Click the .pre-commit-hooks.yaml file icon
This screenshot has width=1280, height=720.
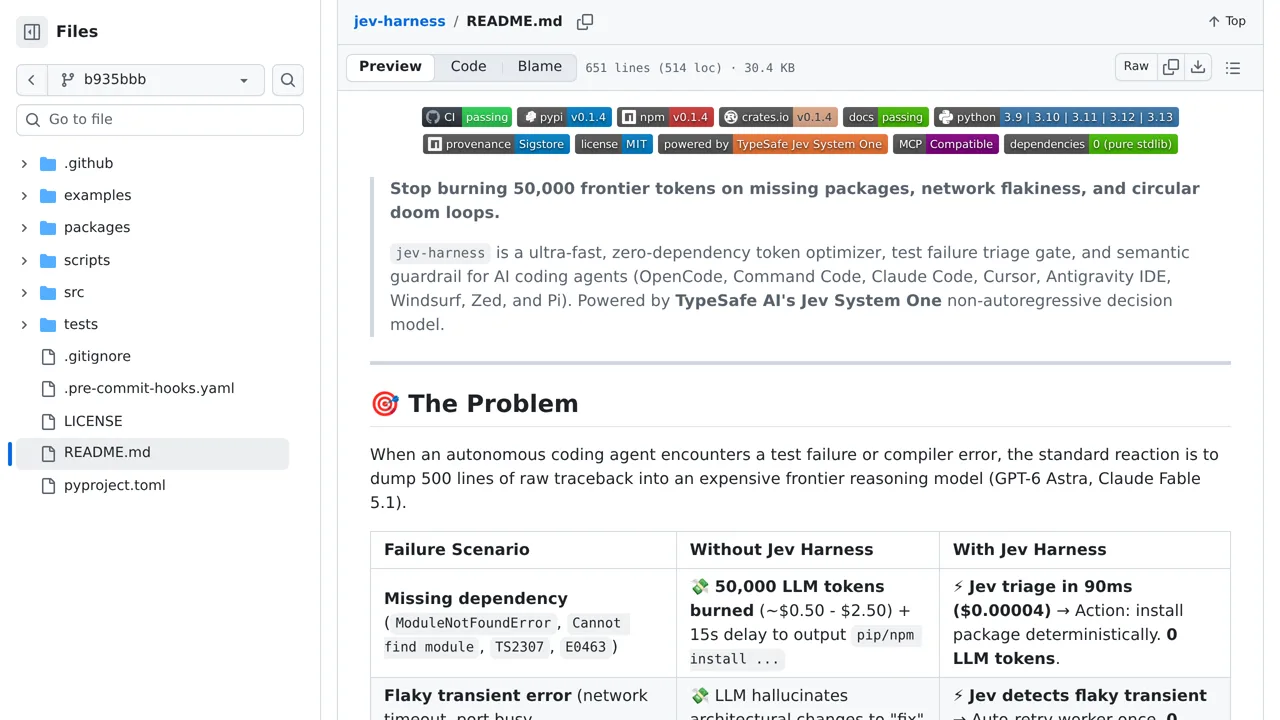[48, 388]
